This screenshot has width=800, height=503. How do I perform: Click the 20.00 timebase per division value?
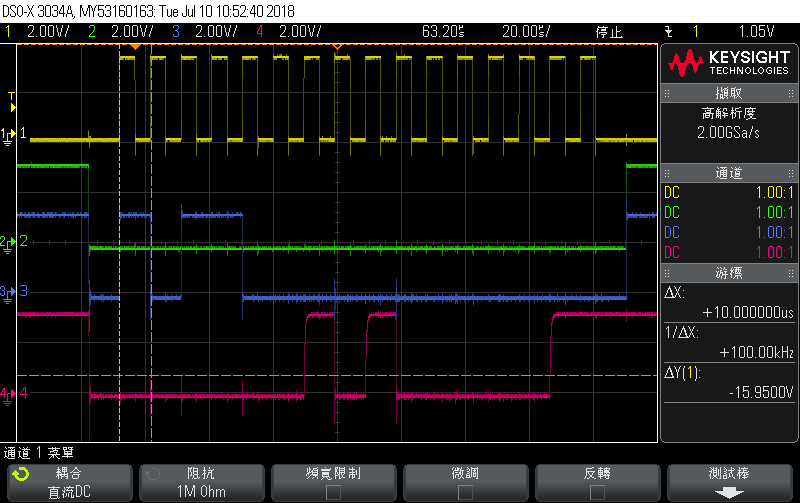pos(526,32)
